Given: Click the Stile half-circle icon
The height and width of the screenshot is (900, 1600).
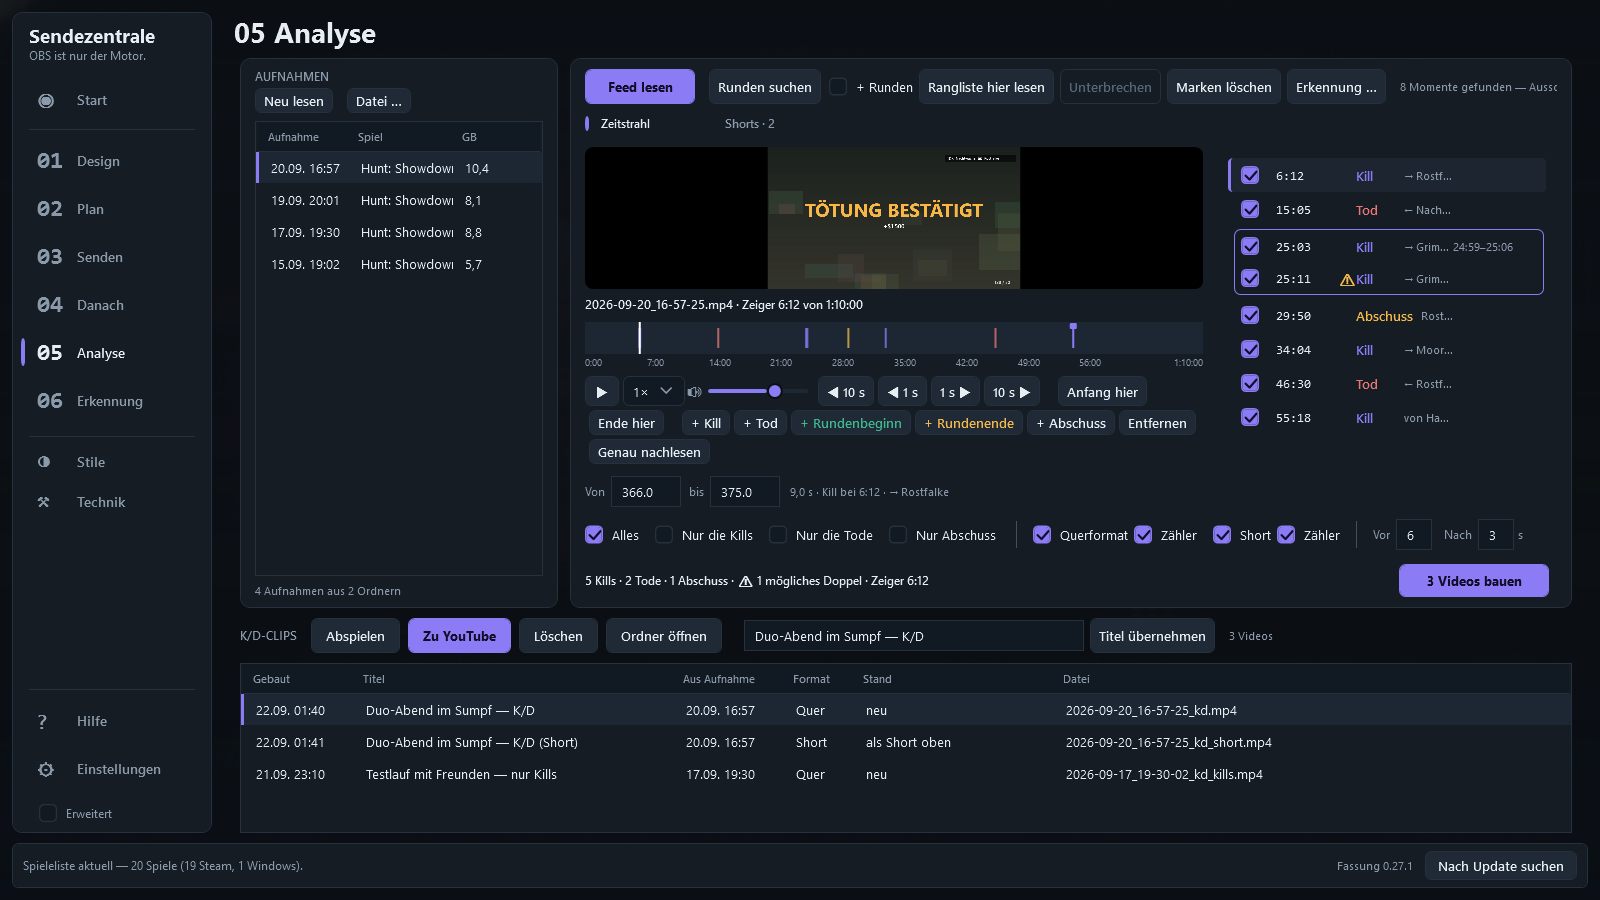Looking at the screenshot, I should 44,462.
